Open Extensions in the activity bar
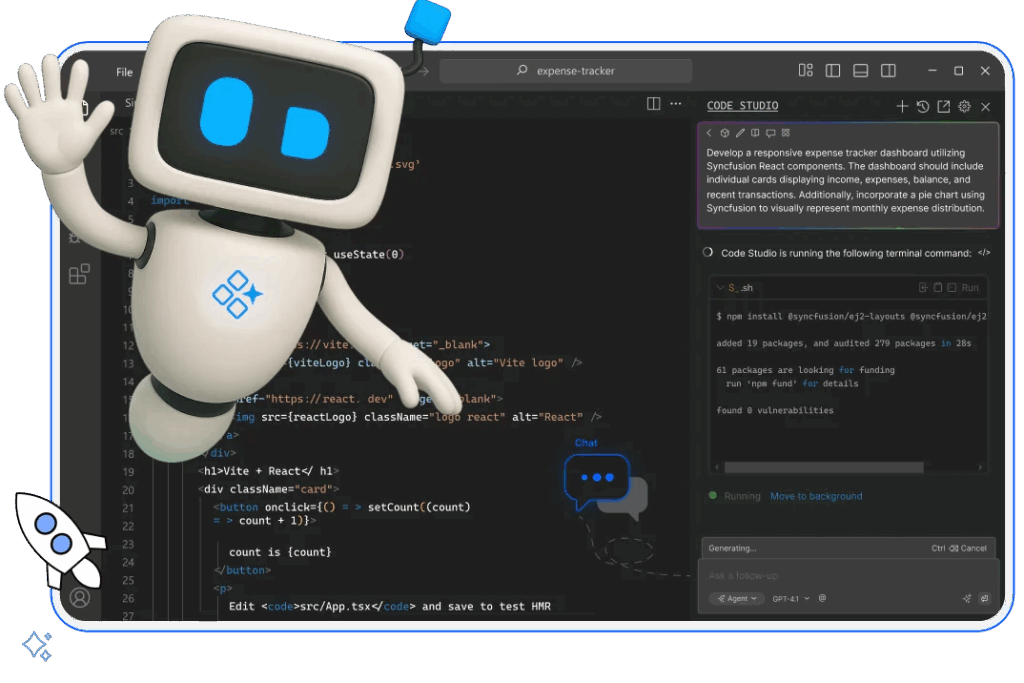This screenshot has width=1024, height=683. click(79, 274)
